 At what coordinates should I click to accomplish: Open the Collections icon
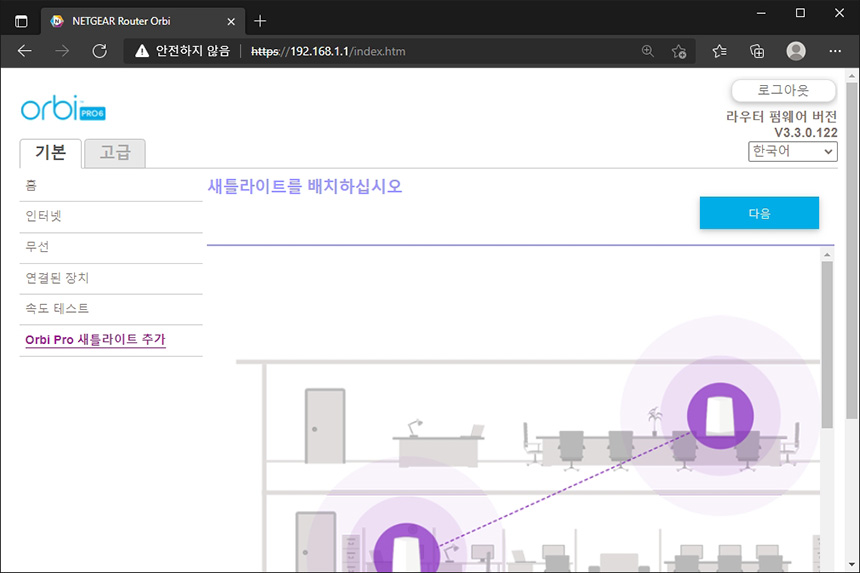click(757, 51)
